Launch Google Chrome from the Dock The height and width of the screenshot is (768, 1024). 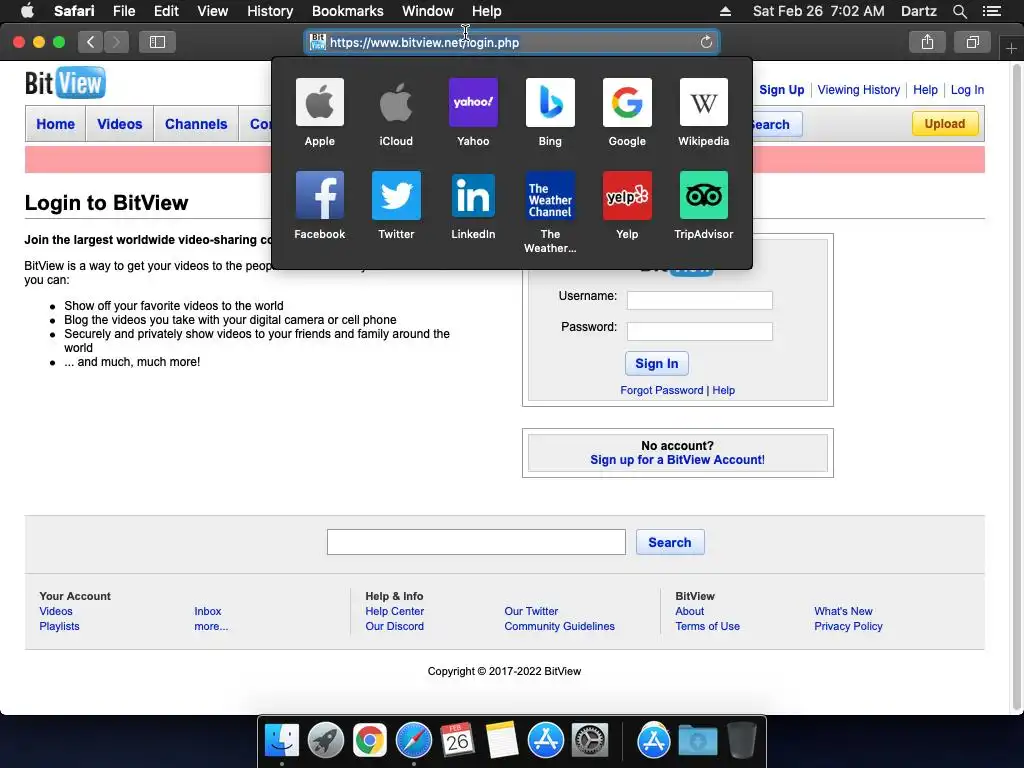point(370,741)
